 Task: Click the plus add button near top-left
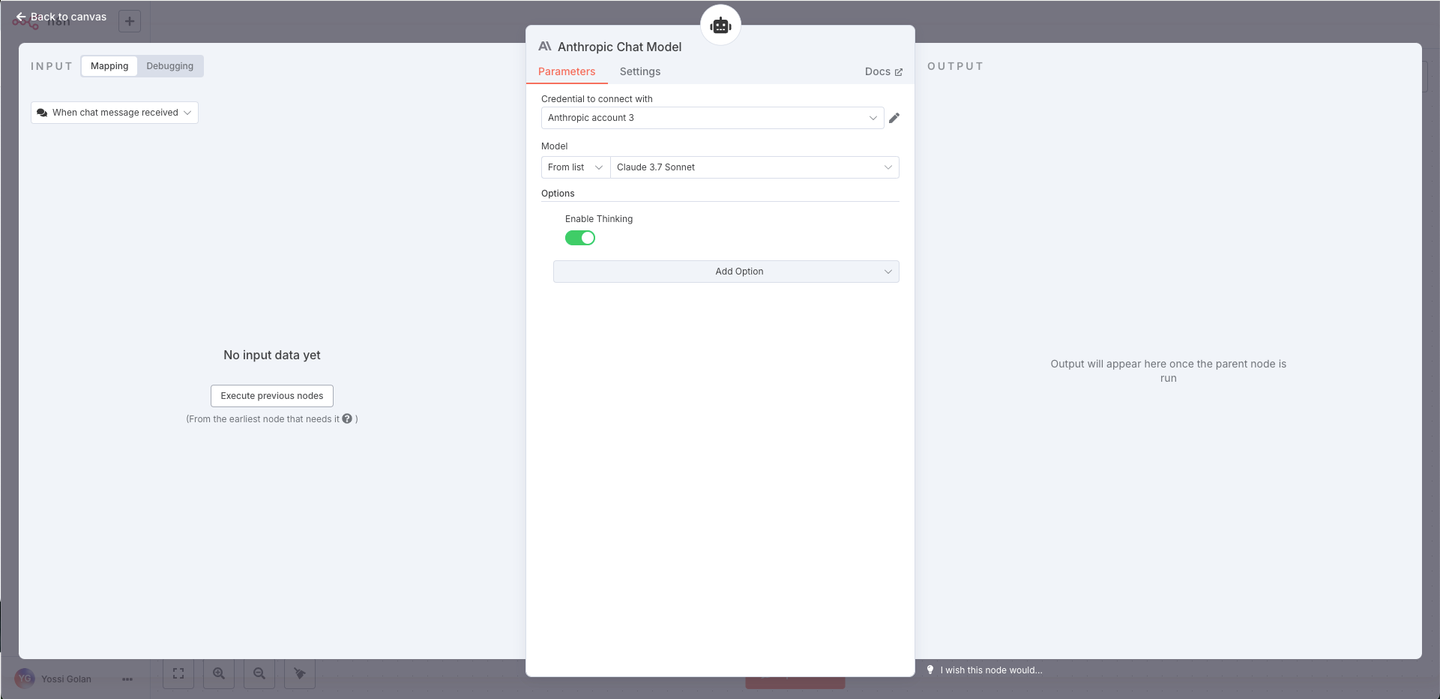tap(129, 21)
